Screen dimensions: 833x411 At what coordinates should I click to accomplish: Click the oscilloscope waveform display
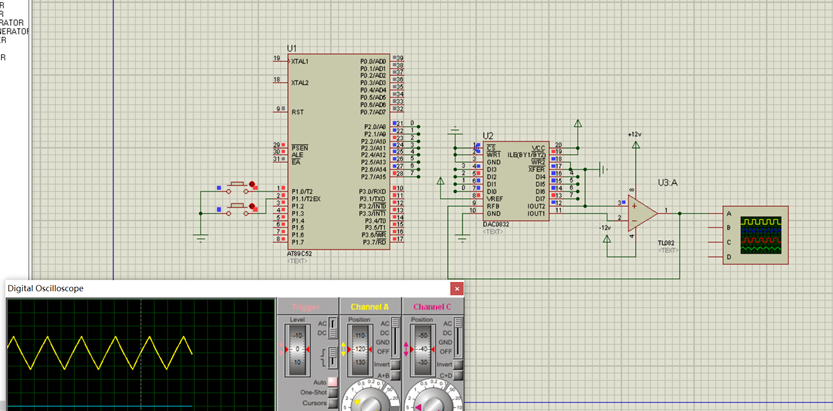click(x=141, y=355)
